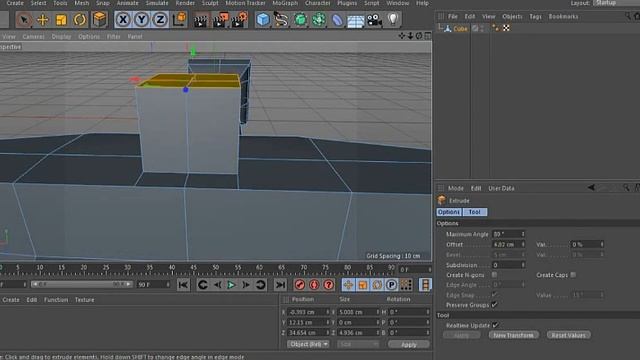The width and height of the screenshot is (640, 360).
Task: Click the Record Active Objects button
Action: (x=300, y=285)
